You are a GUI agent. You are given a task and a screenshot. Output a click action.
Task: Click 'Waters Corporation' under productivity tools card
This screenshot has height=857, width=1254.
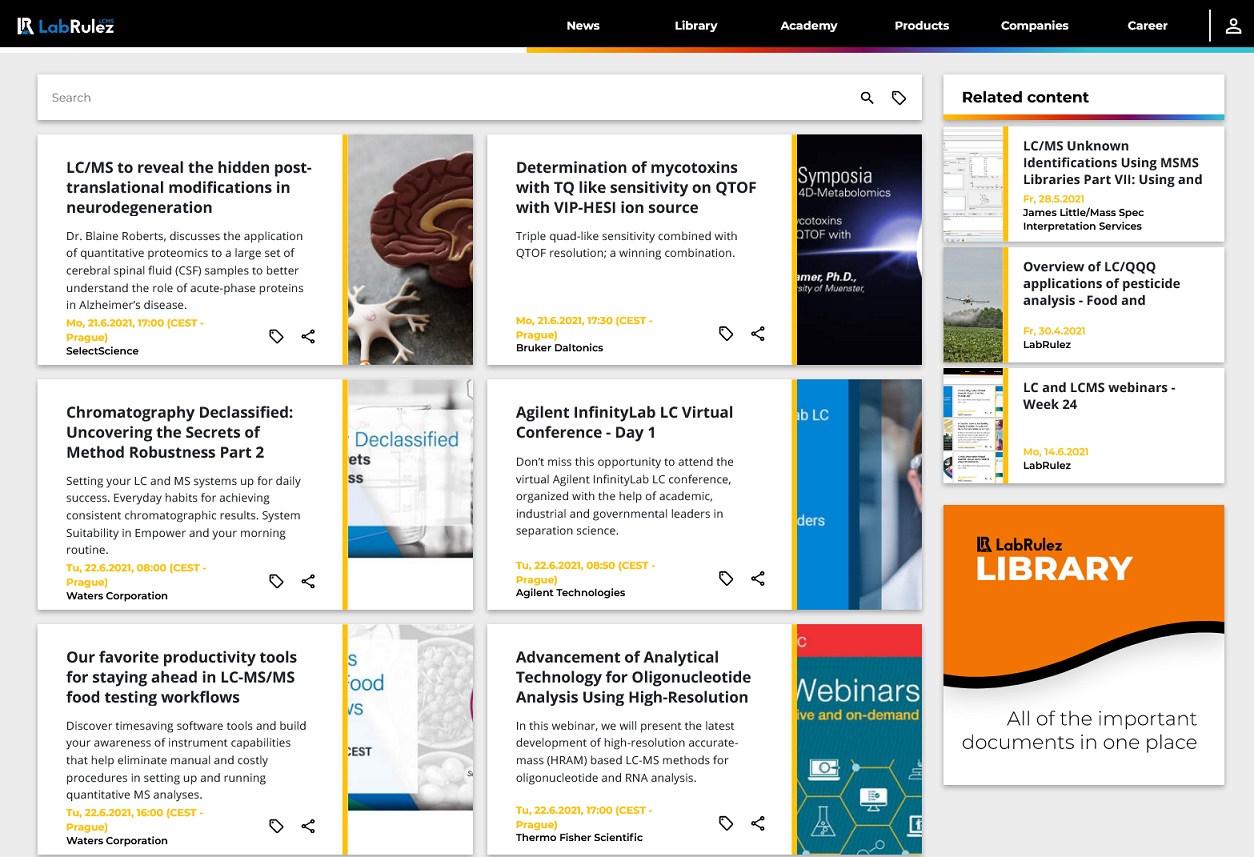tap(117, 841)
